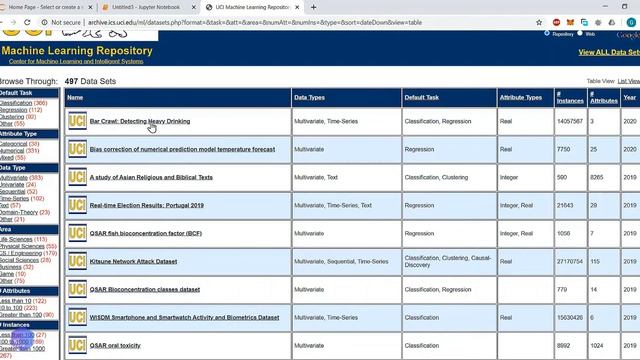Close the Home Page browser tab

(x=90, y=7)
